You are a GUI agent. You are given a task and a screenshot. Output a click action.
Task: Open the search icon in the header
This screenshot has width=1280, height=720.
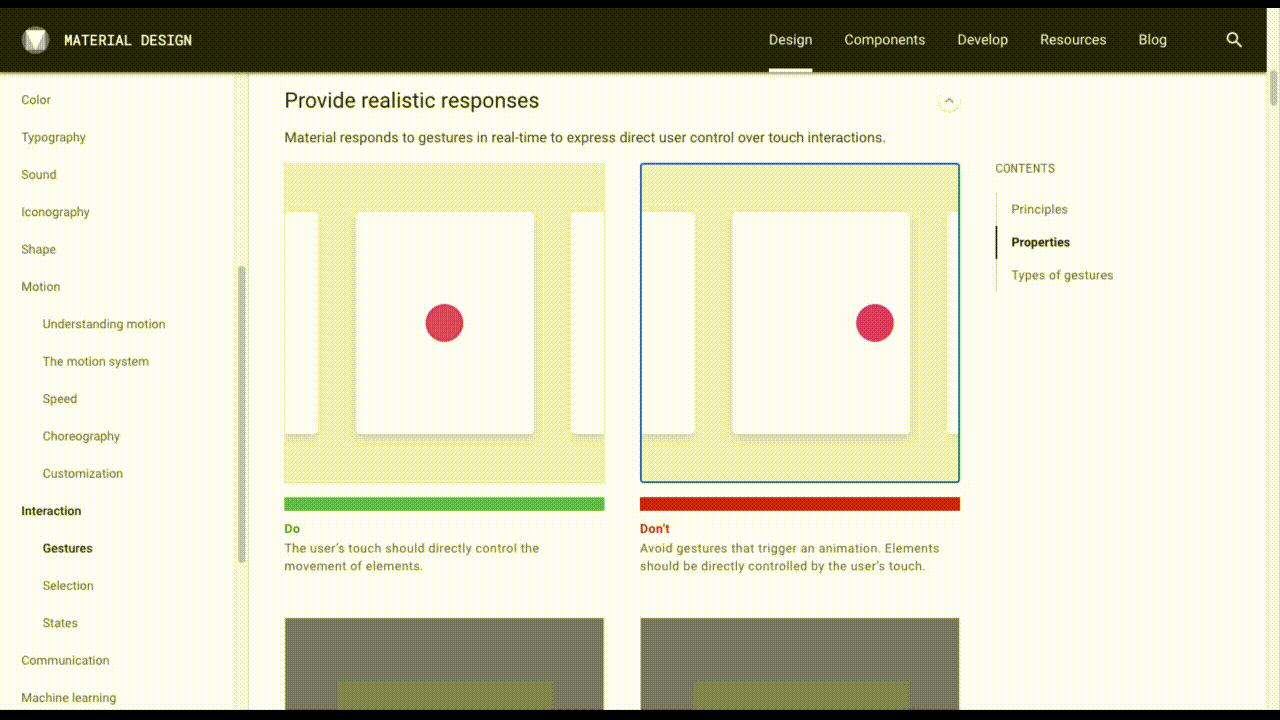coord(1234,40)
